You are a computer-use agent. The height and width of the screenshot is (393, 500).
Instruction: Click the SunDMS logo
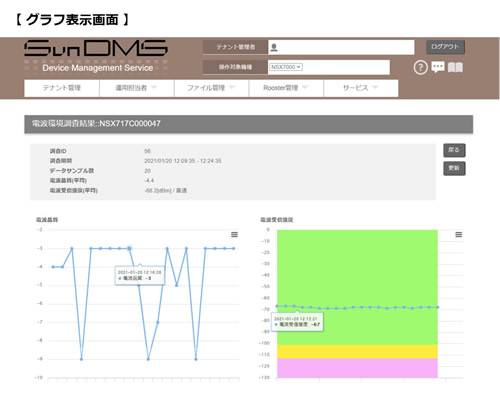point(96,48)
